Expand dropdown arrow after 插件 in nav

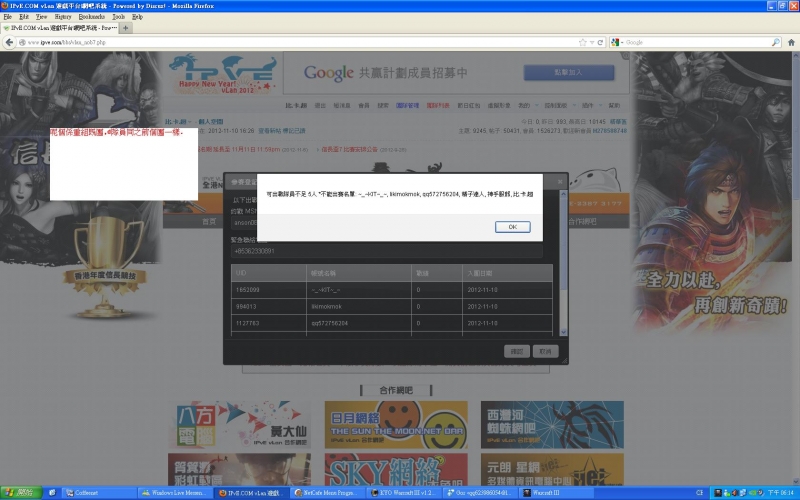click(601, 106)
